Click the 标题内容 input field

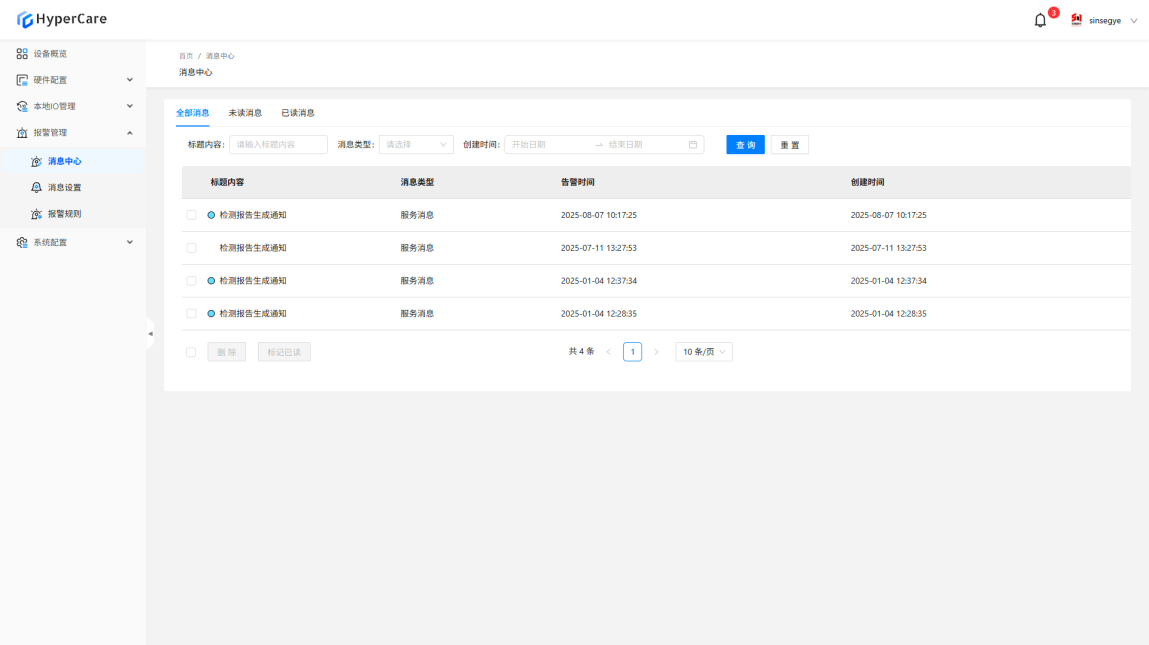point(278,145)
